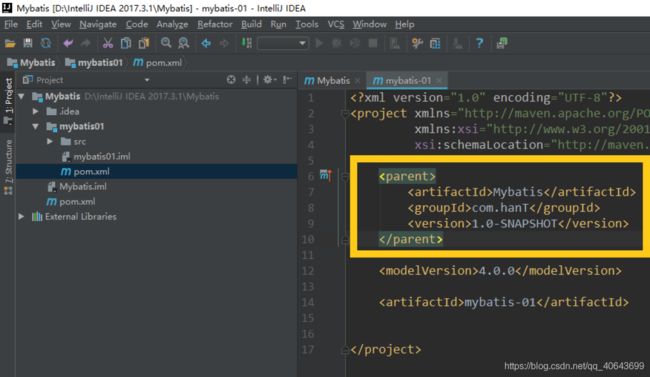Open the Tools menu
This screenshot has height=377, width=650.
[x=307, y=24]
